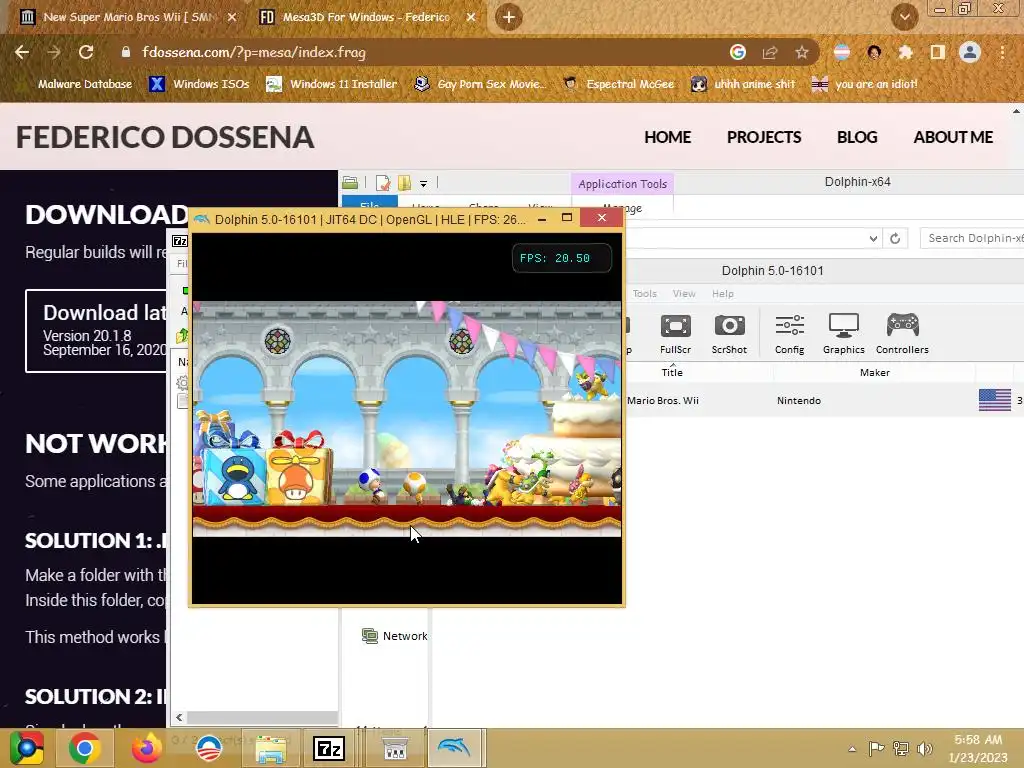Go back in Chrome with the back arrow

22,52
